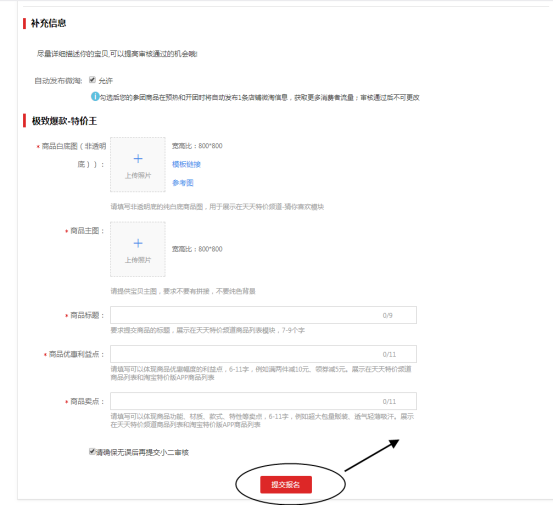
Task: Click the 商品标题 field label
Action: tap(85, 315)
